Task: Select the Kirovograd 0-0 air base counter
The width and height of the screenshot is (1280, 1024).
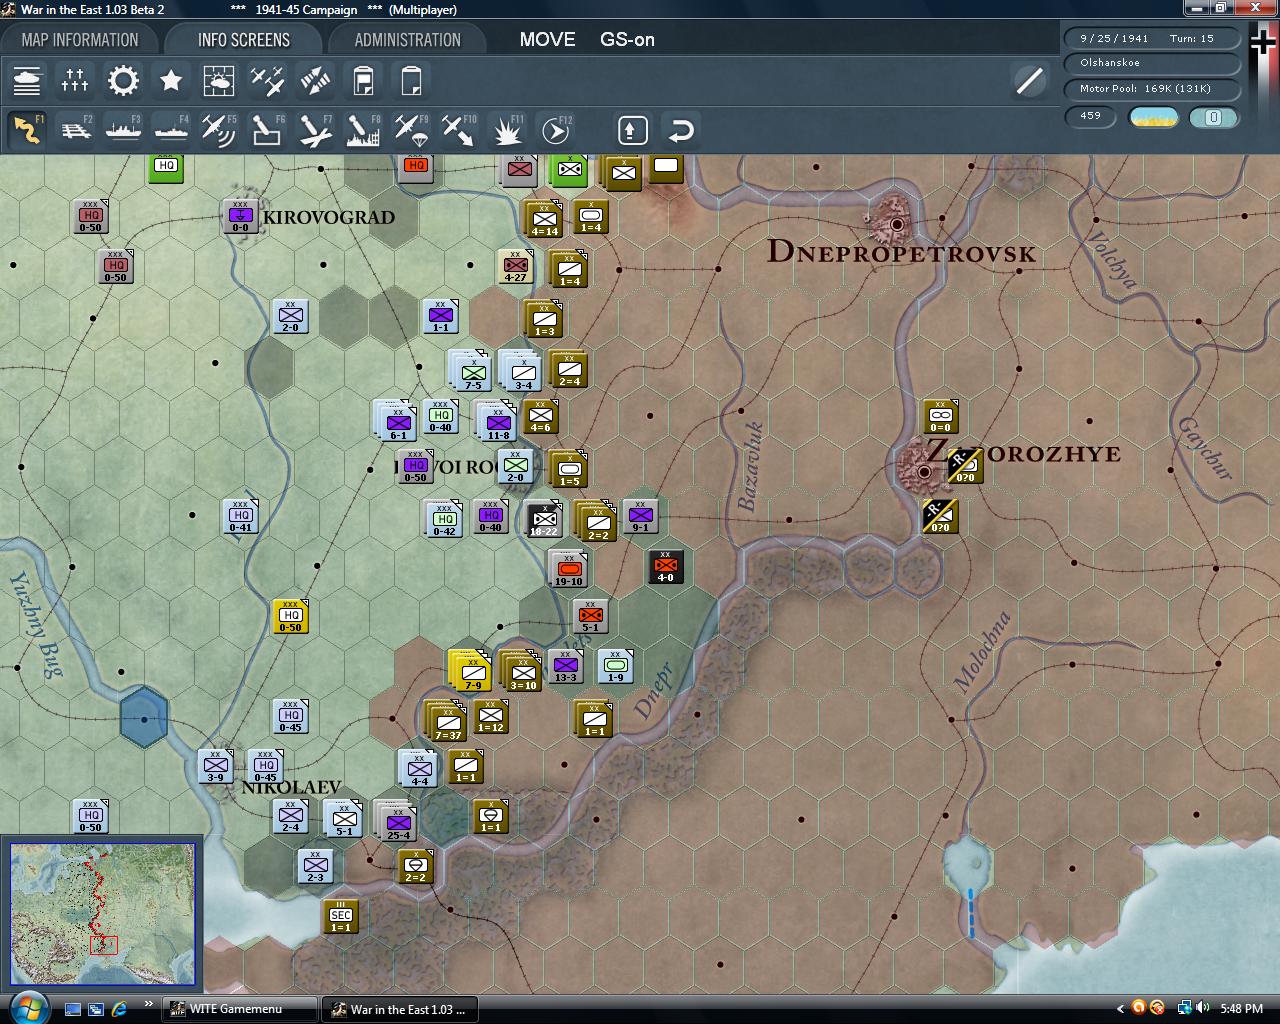Action: point(240,217)
